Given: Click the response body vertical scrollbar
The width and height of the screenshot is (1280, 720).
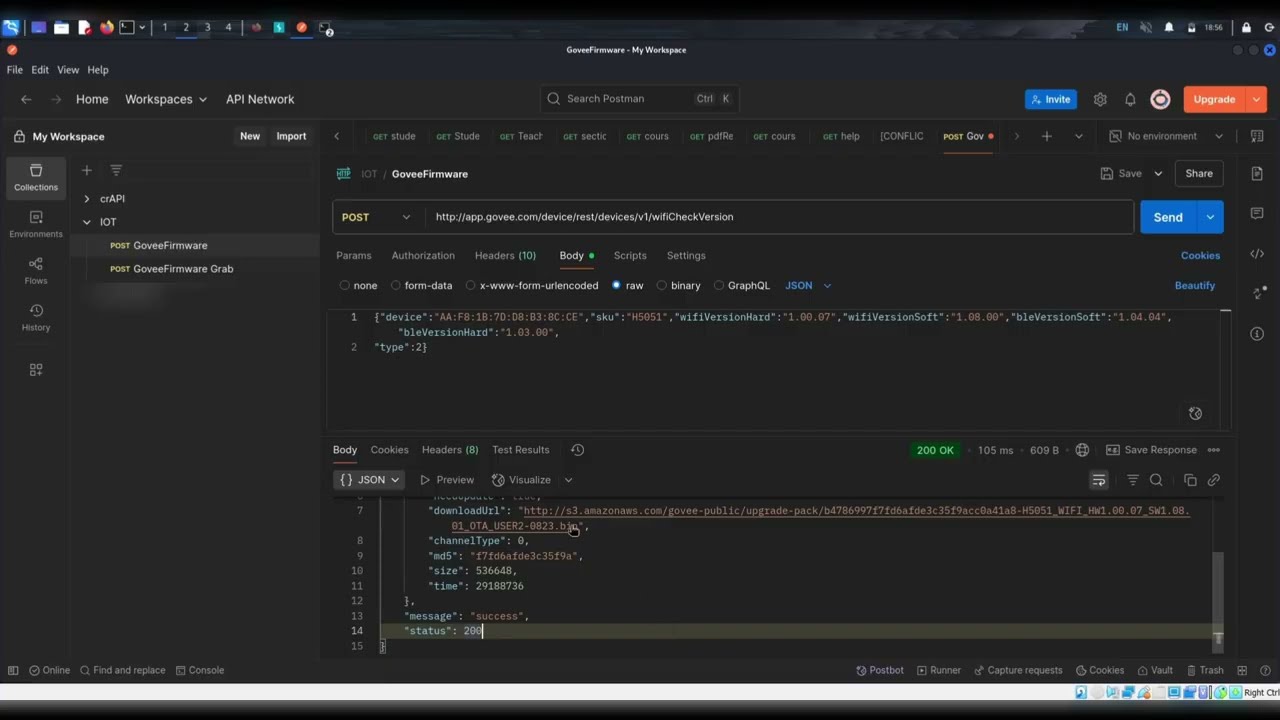Looking at the screenshot, I should (x=1218, y=598).
